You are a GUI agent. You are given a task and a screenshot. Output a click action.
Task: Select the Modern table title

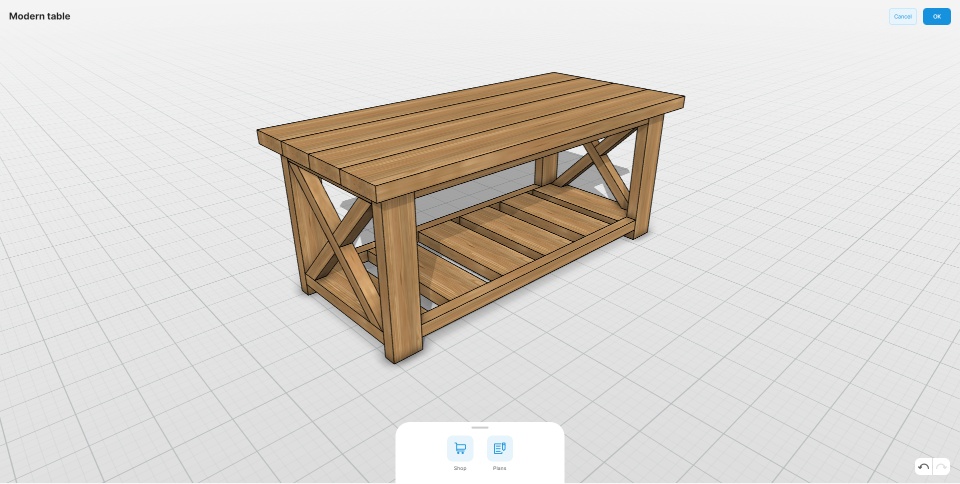40,17
